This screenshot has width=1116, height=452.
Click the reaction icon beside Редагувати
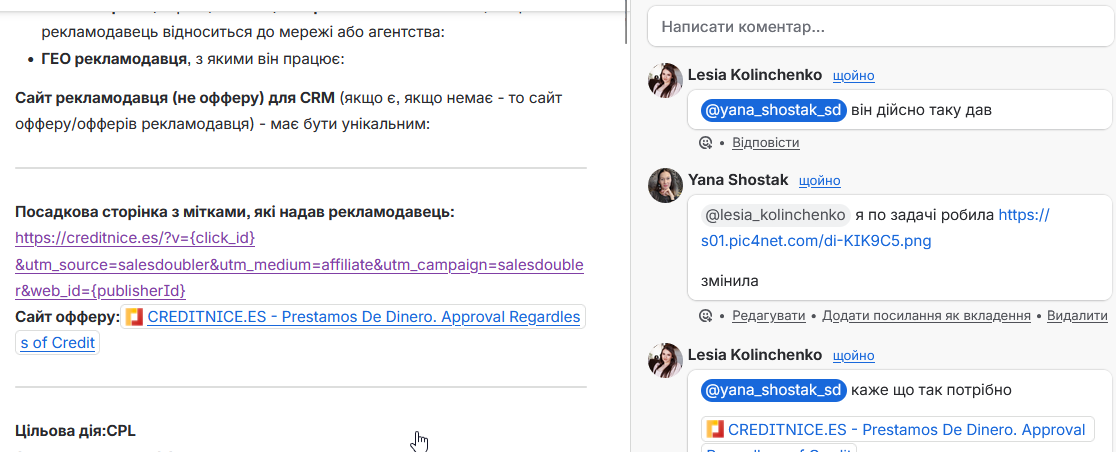706,316
